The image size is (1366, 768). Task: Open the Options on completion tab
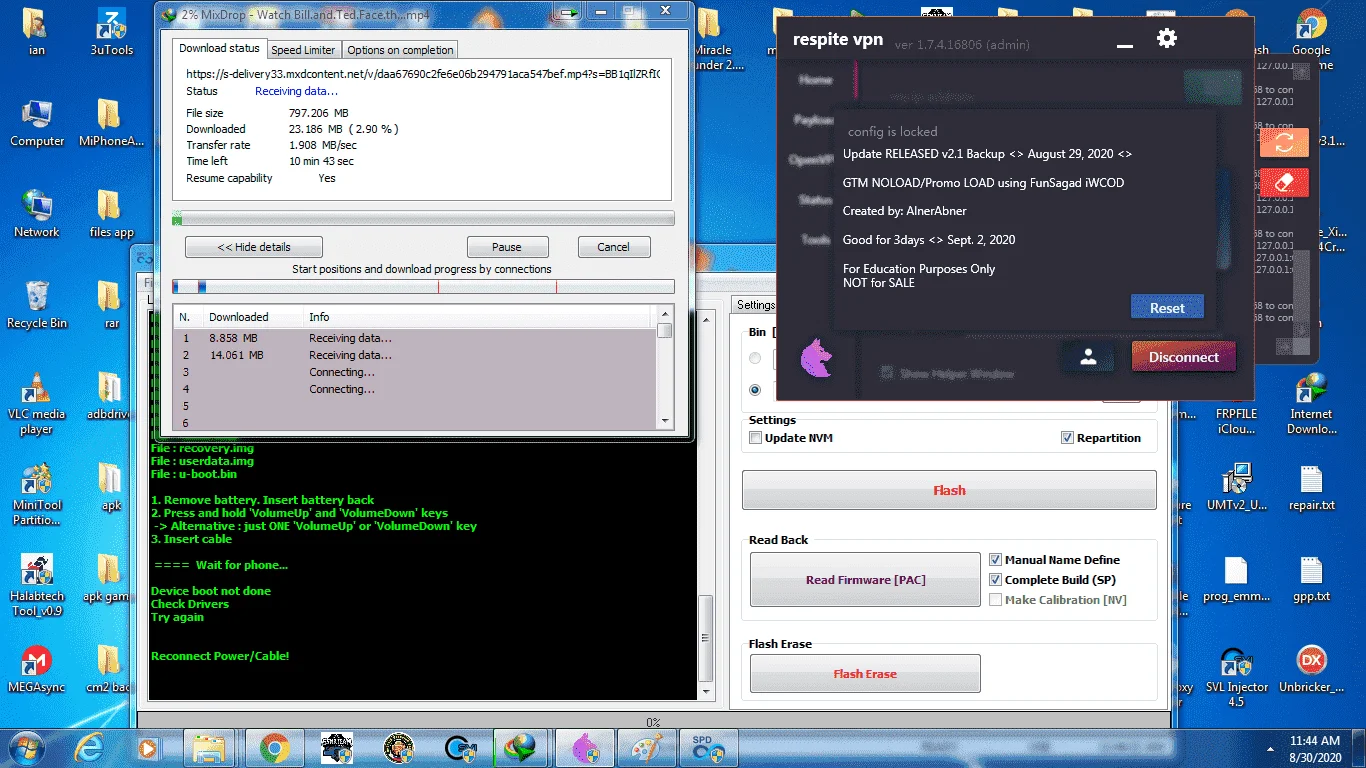(x=400, y=50)
